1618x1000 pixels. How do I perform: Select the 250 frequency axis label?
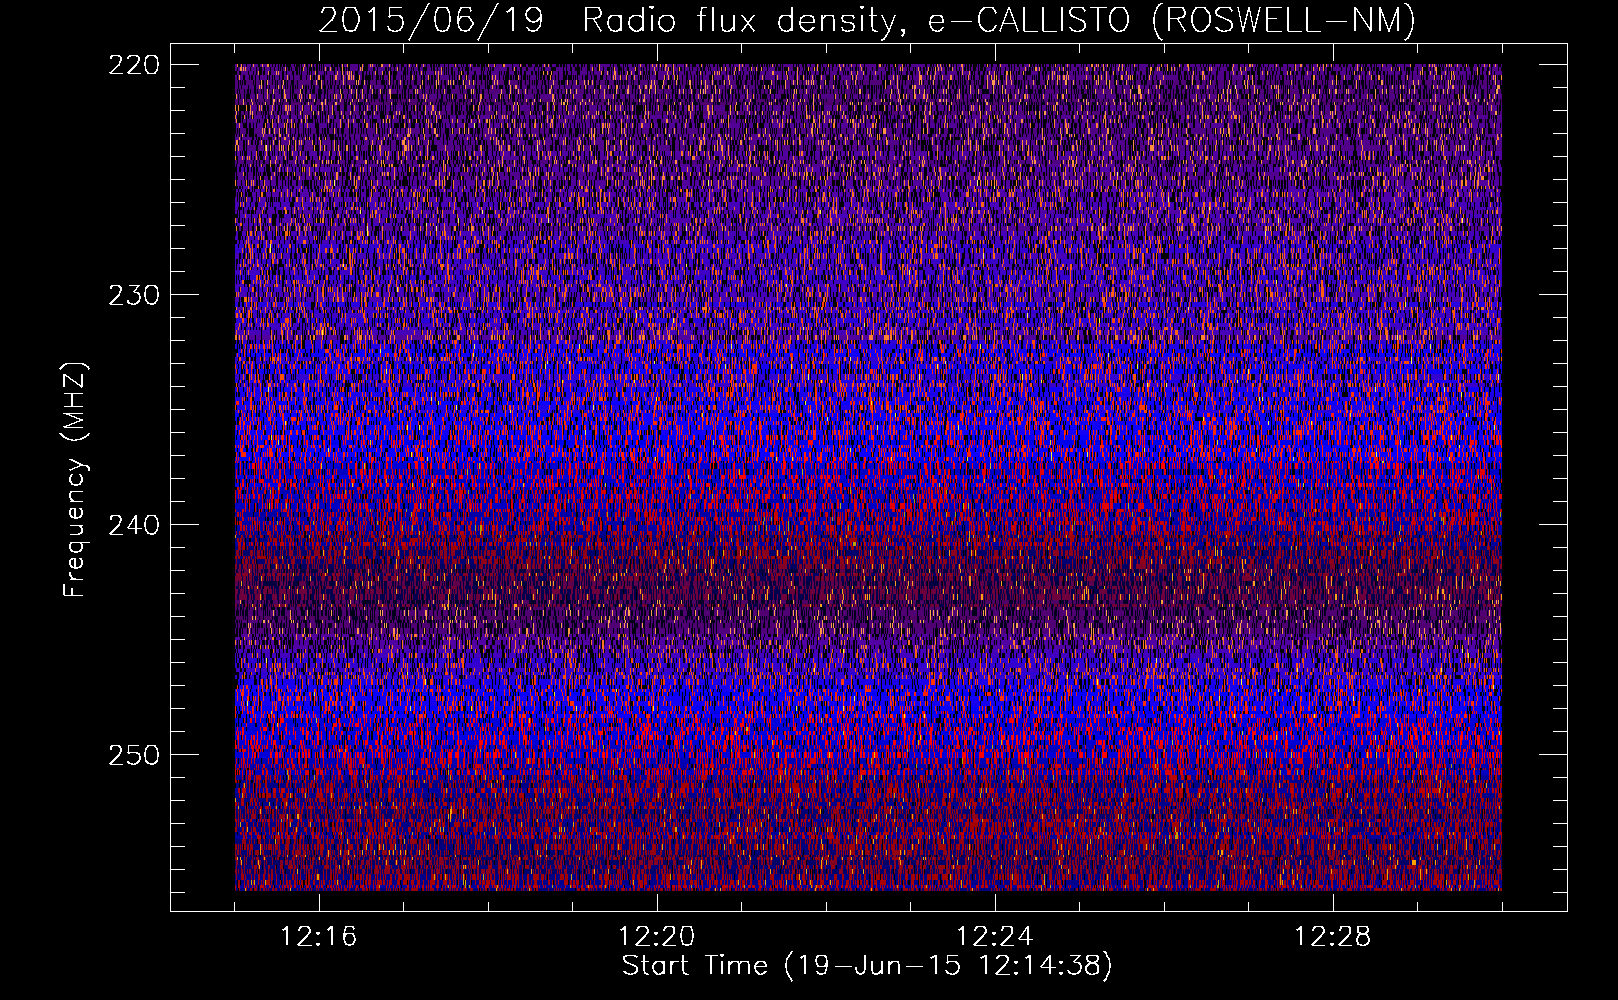pos(133,755)
